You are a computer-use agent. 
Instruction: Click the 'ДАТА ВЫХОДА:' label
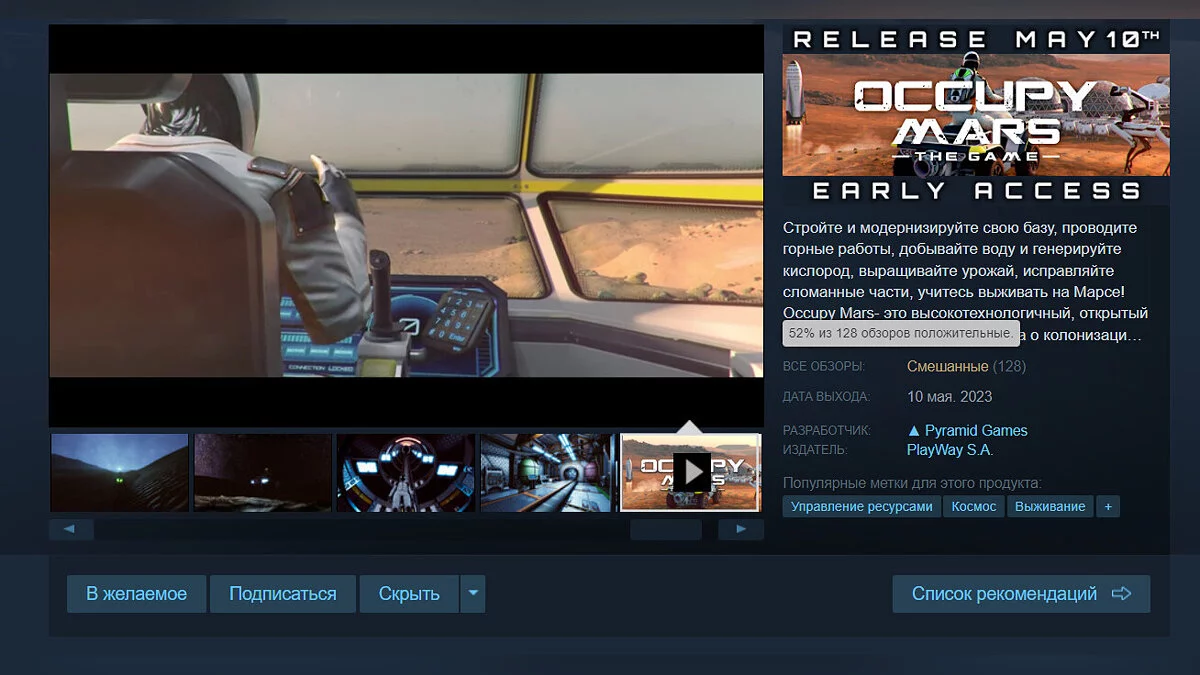826,396
